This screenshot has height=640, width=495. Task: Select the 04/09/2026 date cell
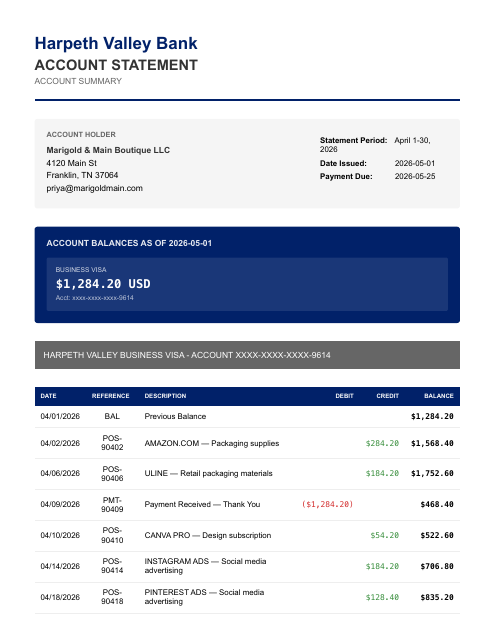tap(60, 504)
